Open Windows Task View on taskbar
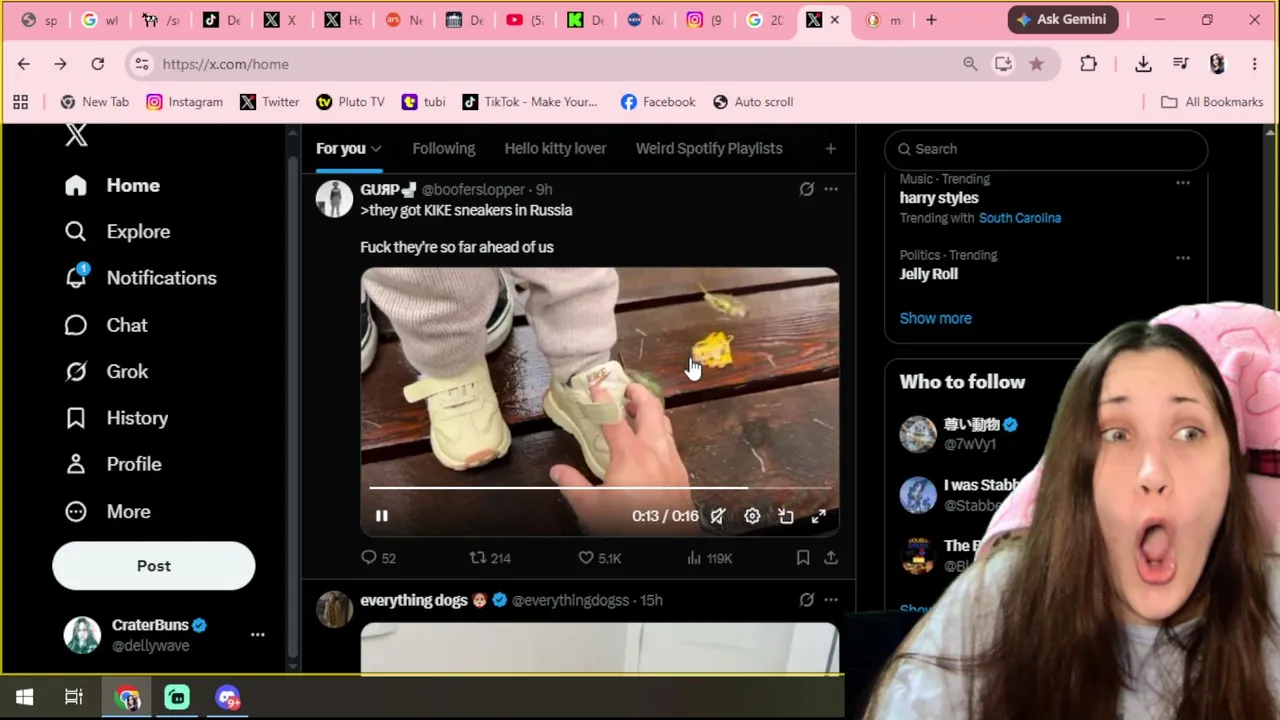Image resolution: width=1280 pixels, height=720 pixels. click(74, 697)
